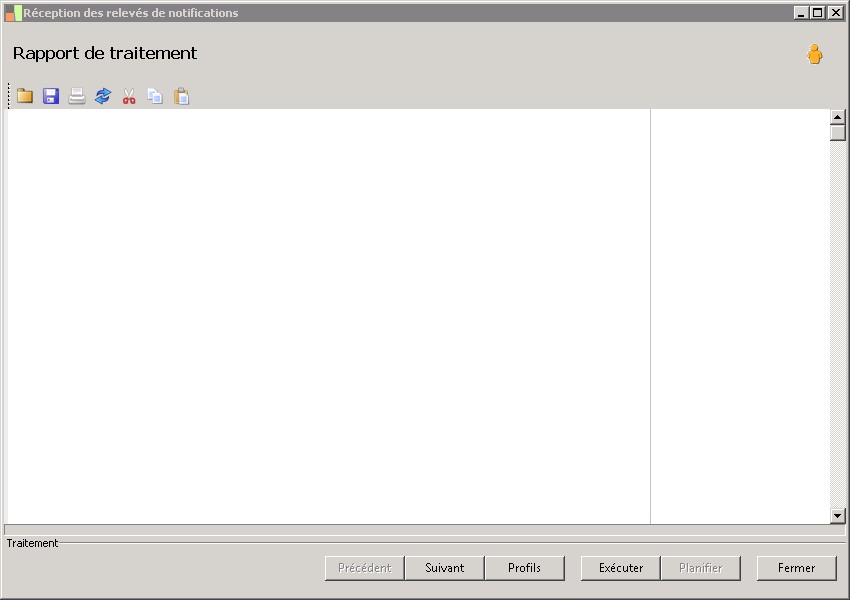Go to next step with Suivant
Screen dimensions: 850x600
coord(445,567)
